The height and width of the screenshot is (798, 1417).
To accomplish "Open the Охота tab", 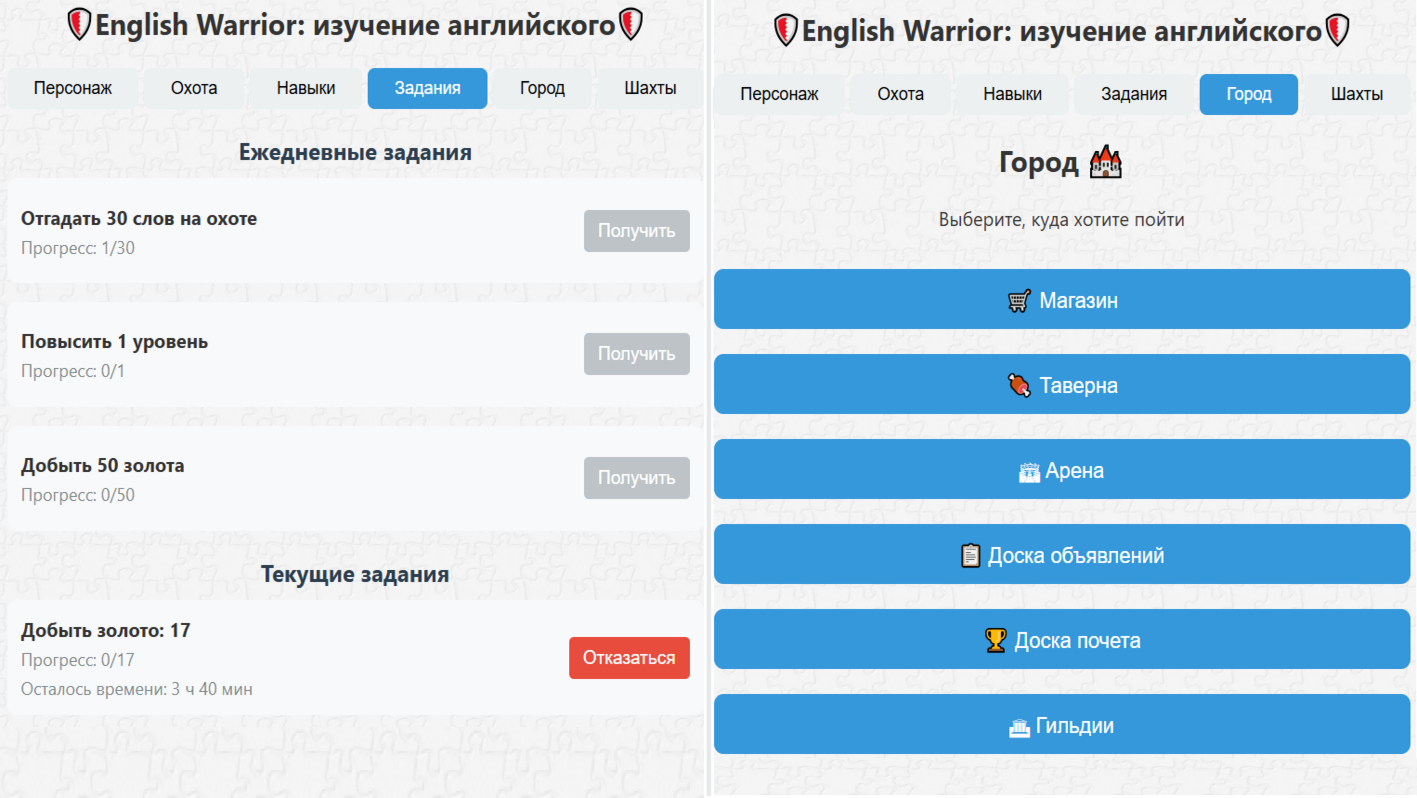I will click(192, 88).
